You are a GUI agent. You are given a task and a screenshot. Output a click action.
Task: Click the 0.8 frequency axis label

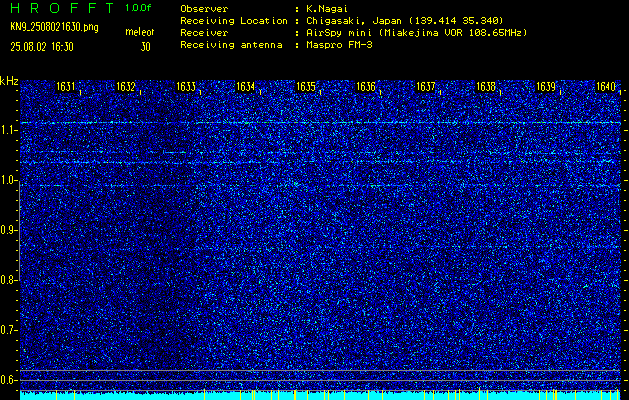[7, 280]
